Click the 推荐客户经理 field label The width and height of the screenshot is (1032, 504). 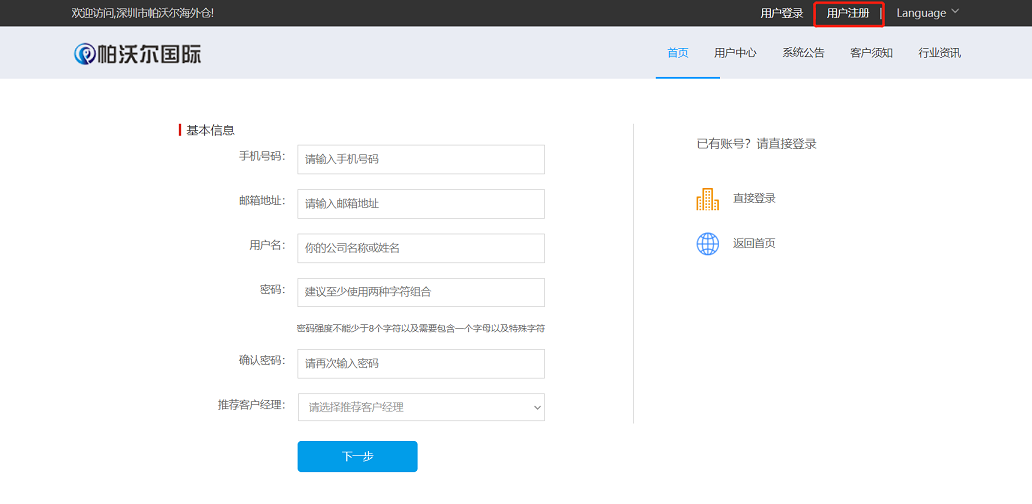click(x=251, y=405)
